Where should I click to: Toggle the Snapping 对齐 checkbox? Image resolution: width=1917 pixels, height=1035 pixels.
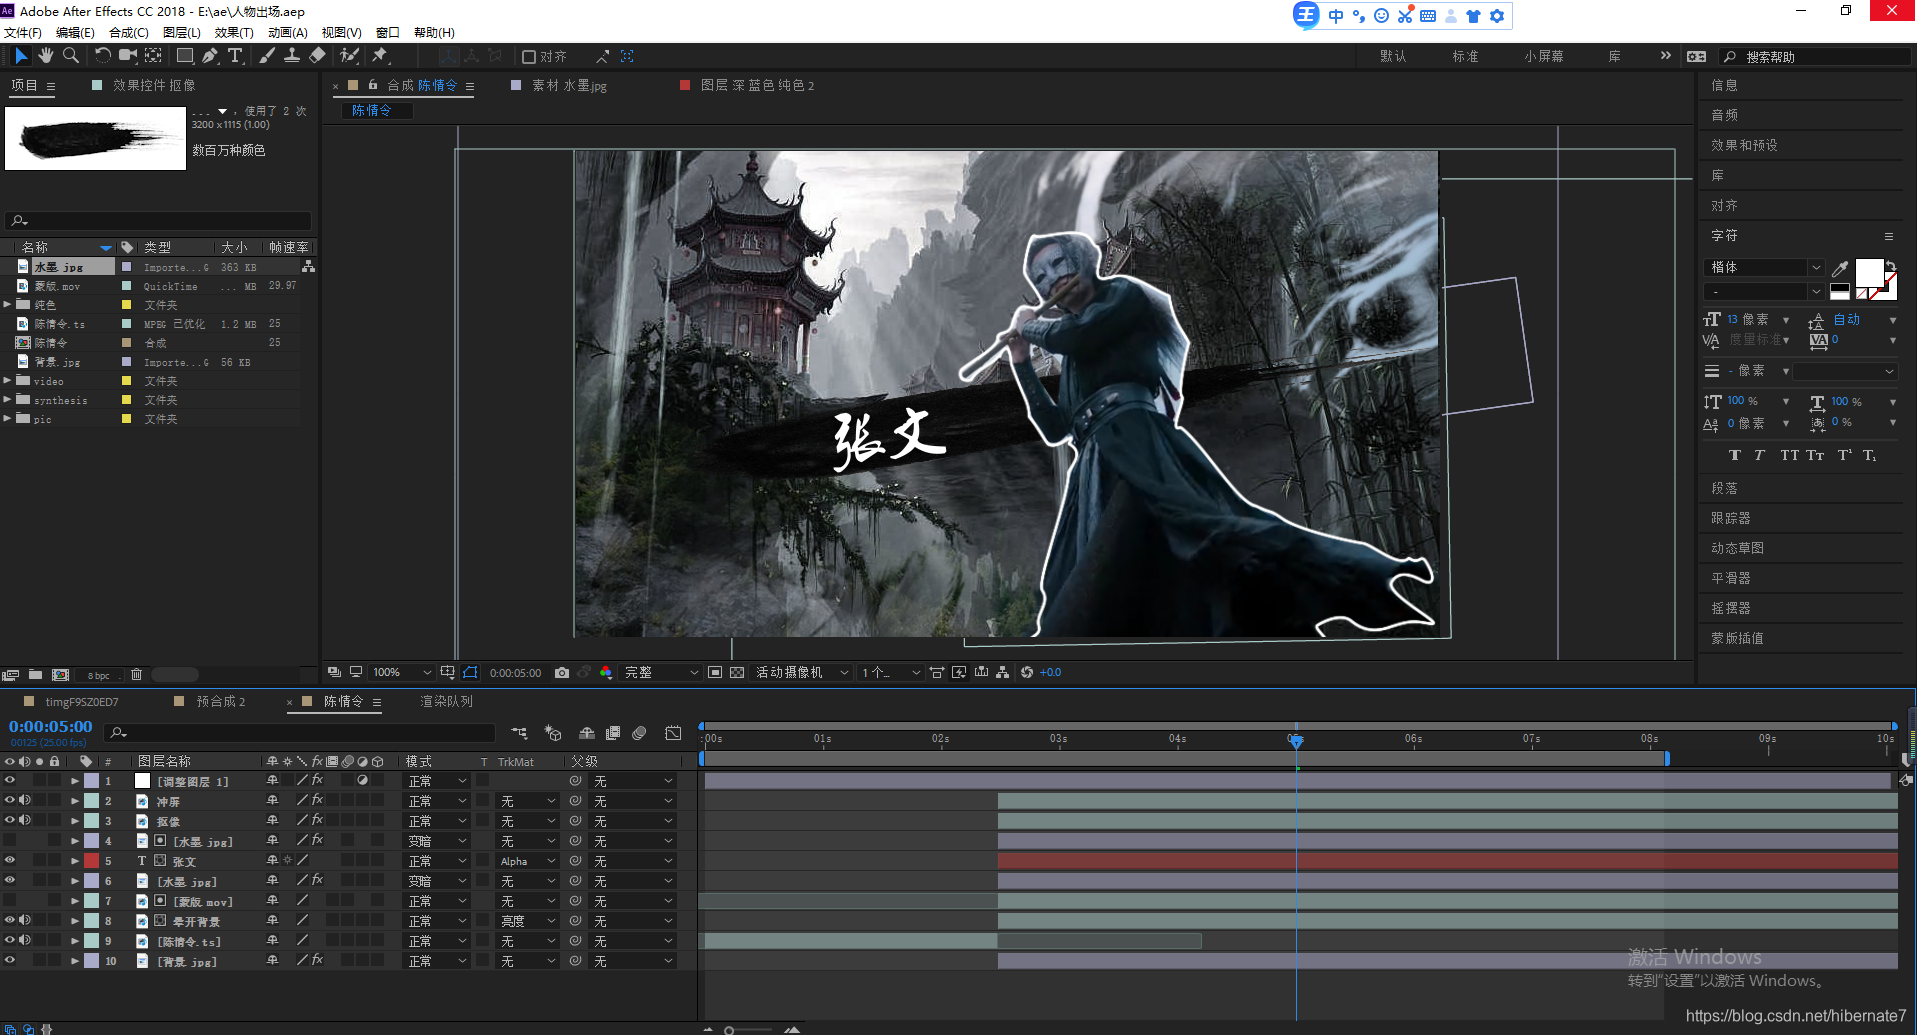[529, 57]
